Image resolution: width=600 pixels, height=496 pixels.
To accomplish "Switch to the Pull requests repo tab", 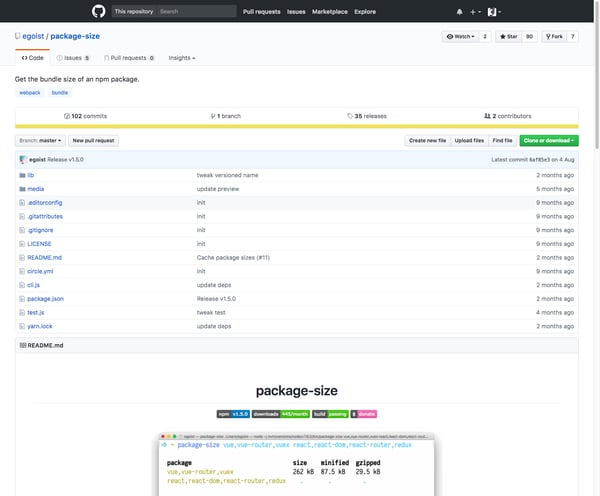I will point(129,58).
